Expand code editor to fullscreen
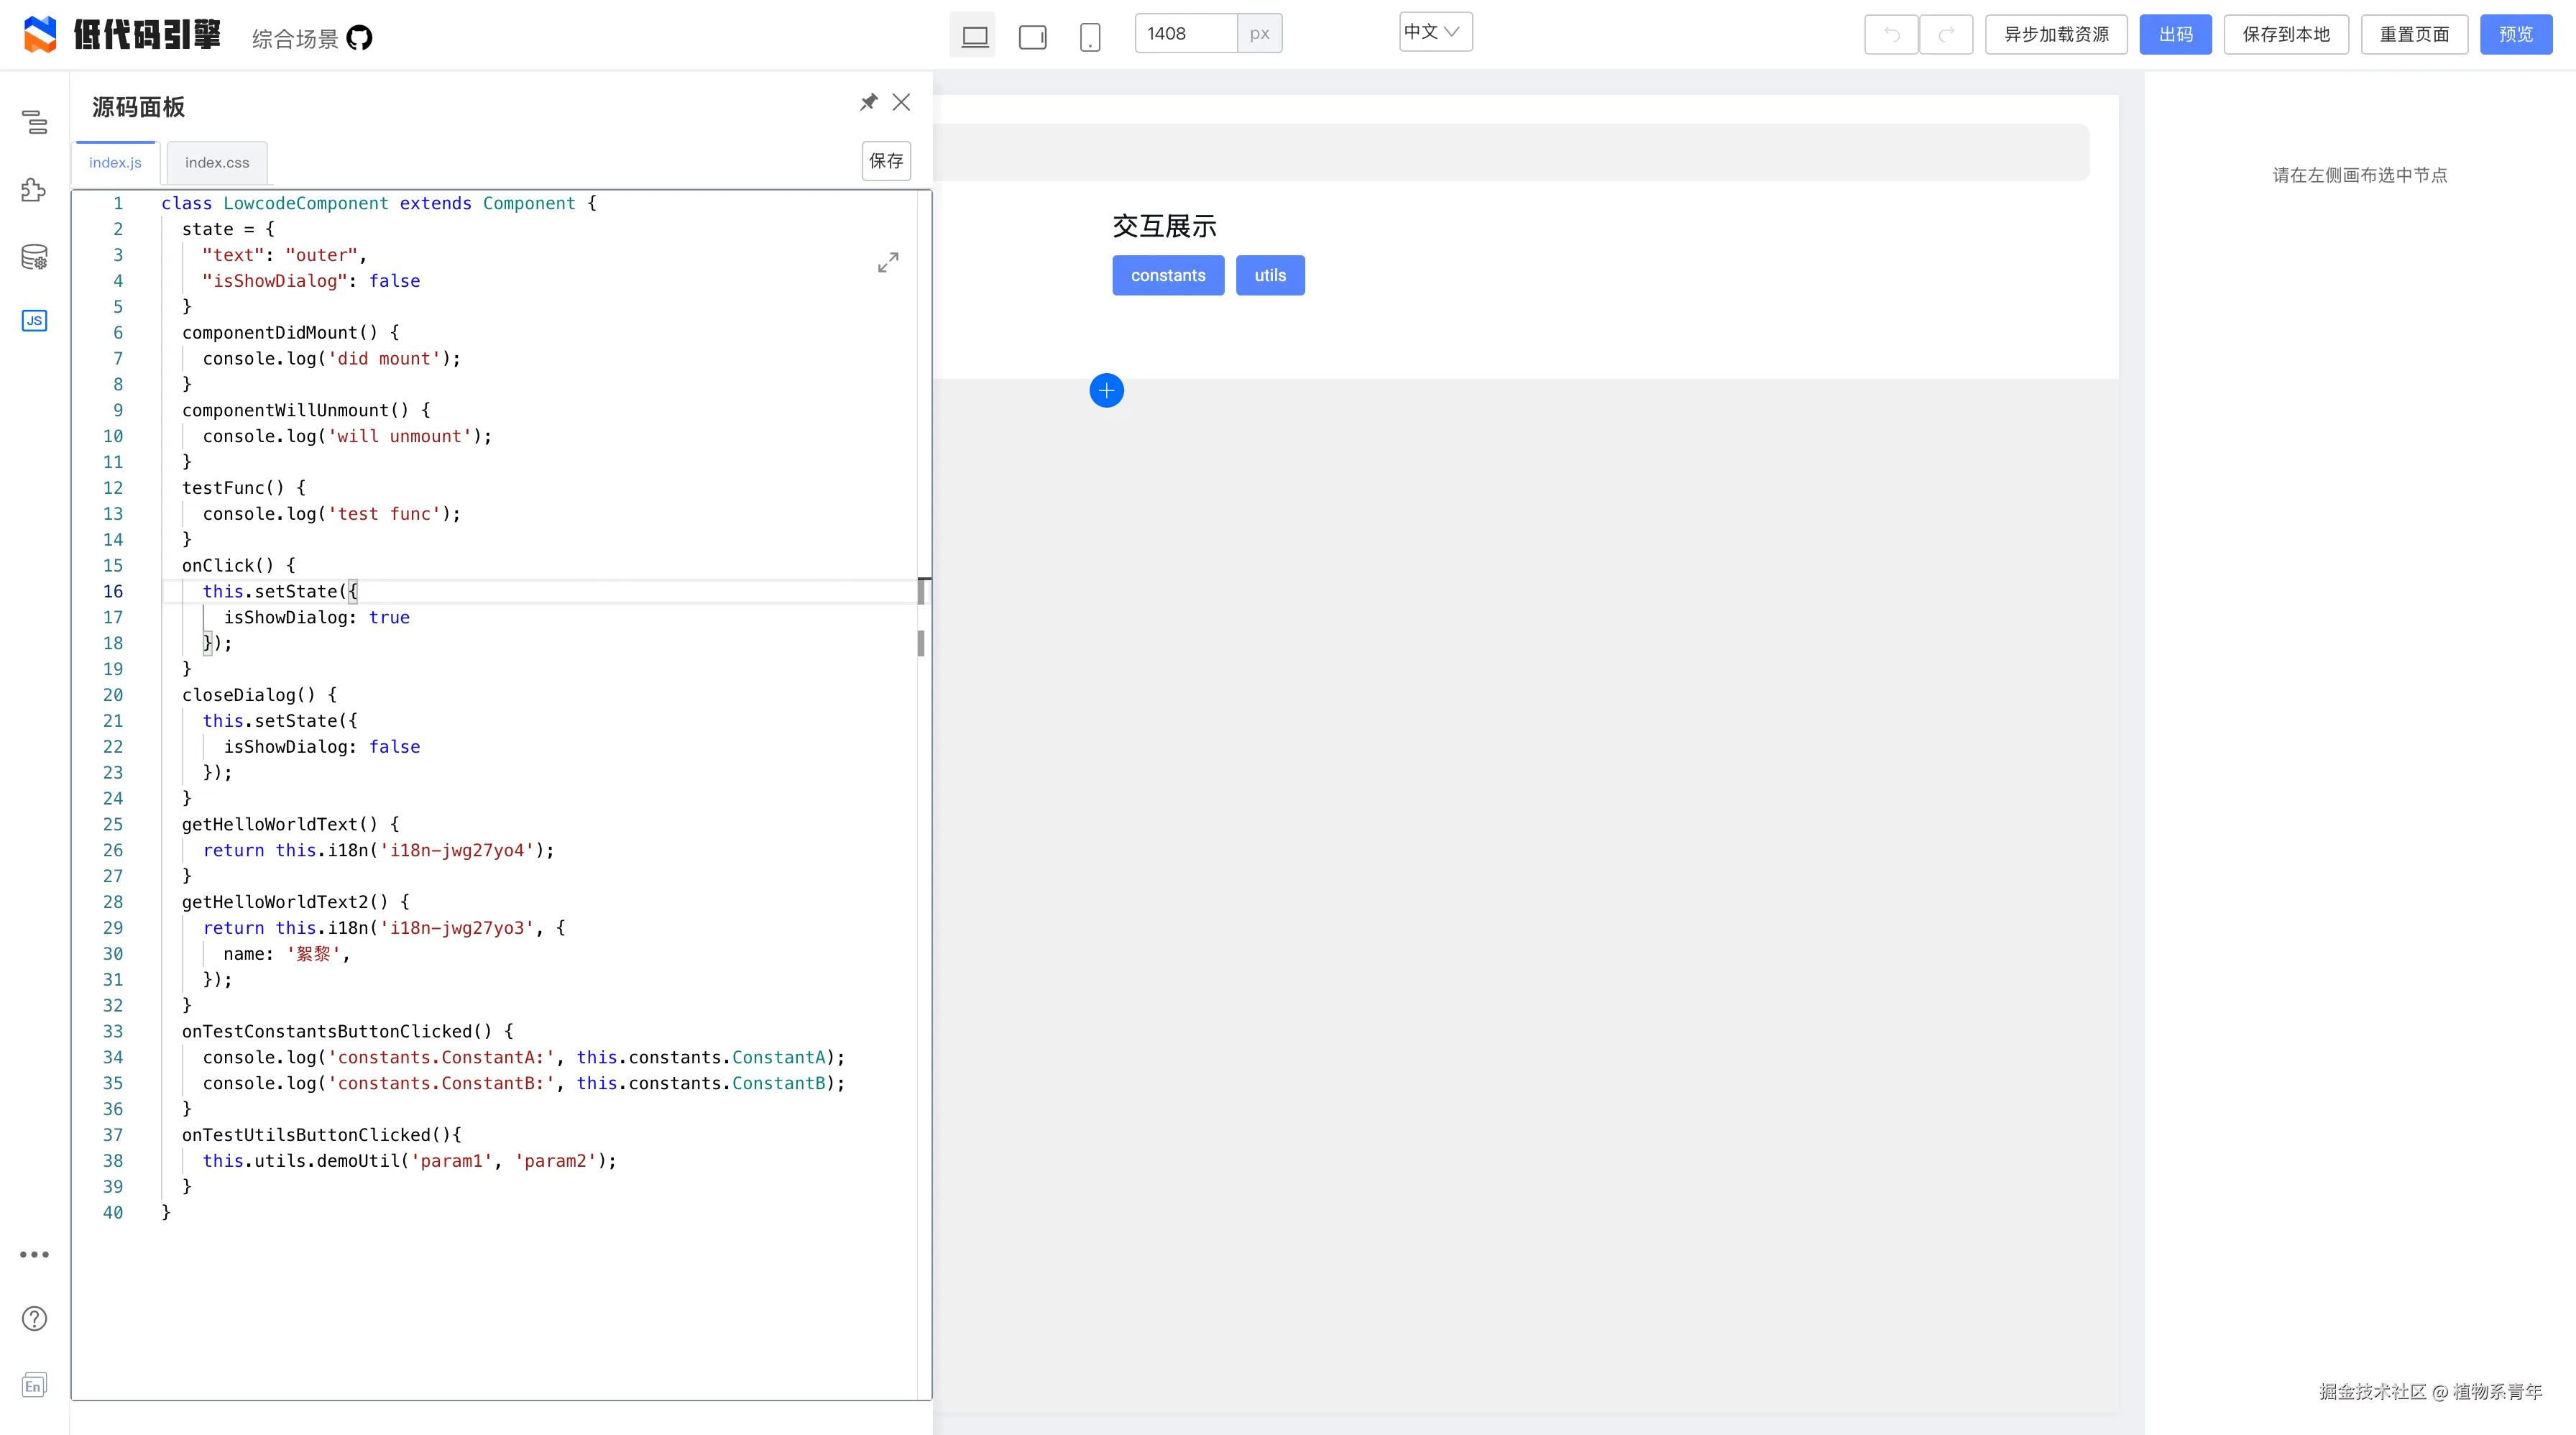The height and width of the screenshot is (1435, 2576). (x=888, y=262)
